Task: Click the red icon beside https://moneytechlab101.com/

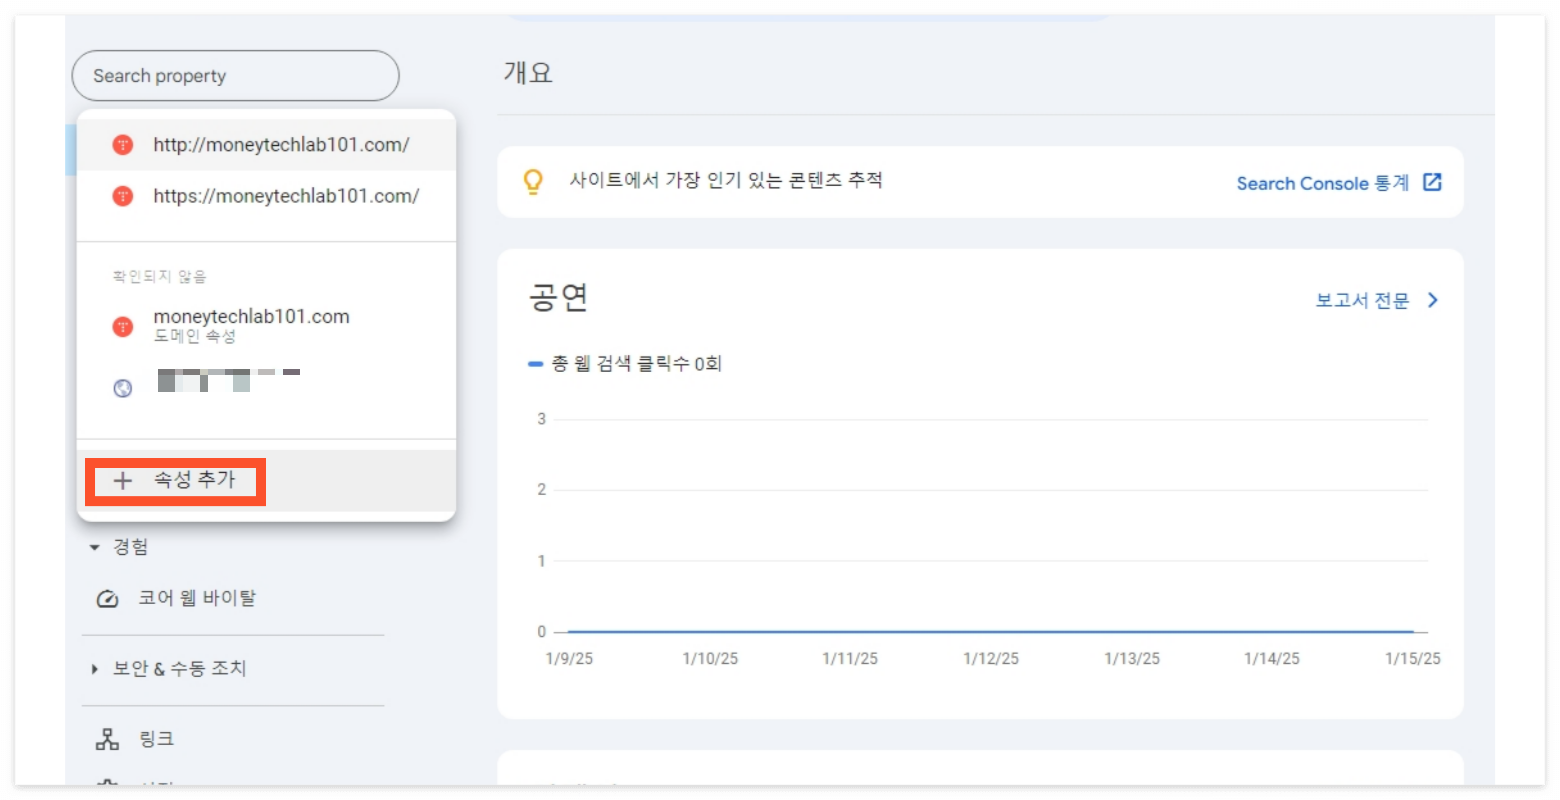Action: 123,196
